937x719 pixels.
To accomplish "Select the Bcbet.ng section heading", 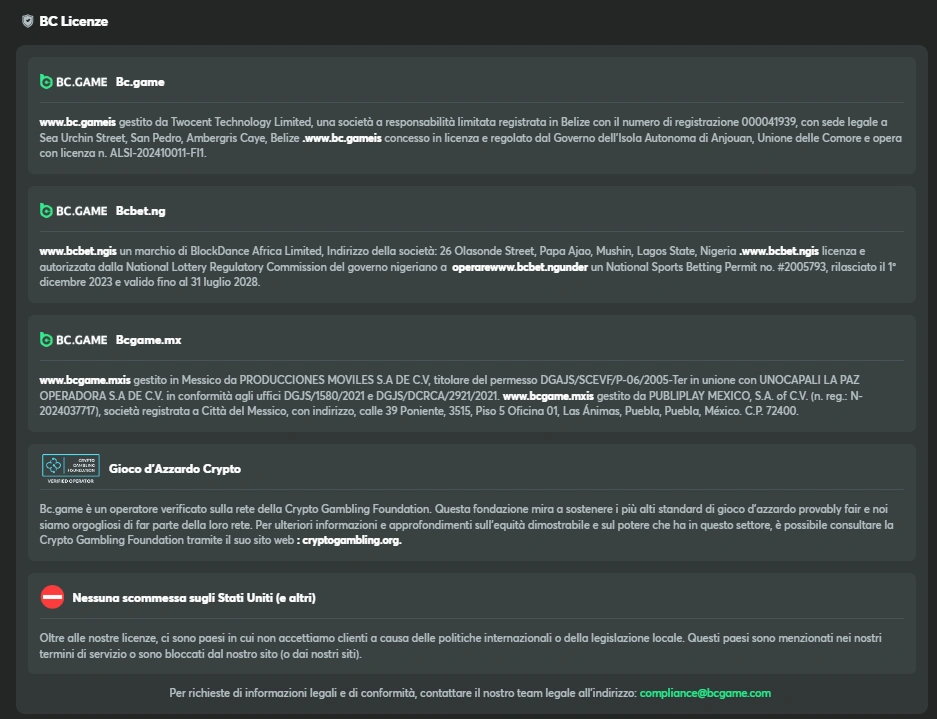I will coord(141,211).
